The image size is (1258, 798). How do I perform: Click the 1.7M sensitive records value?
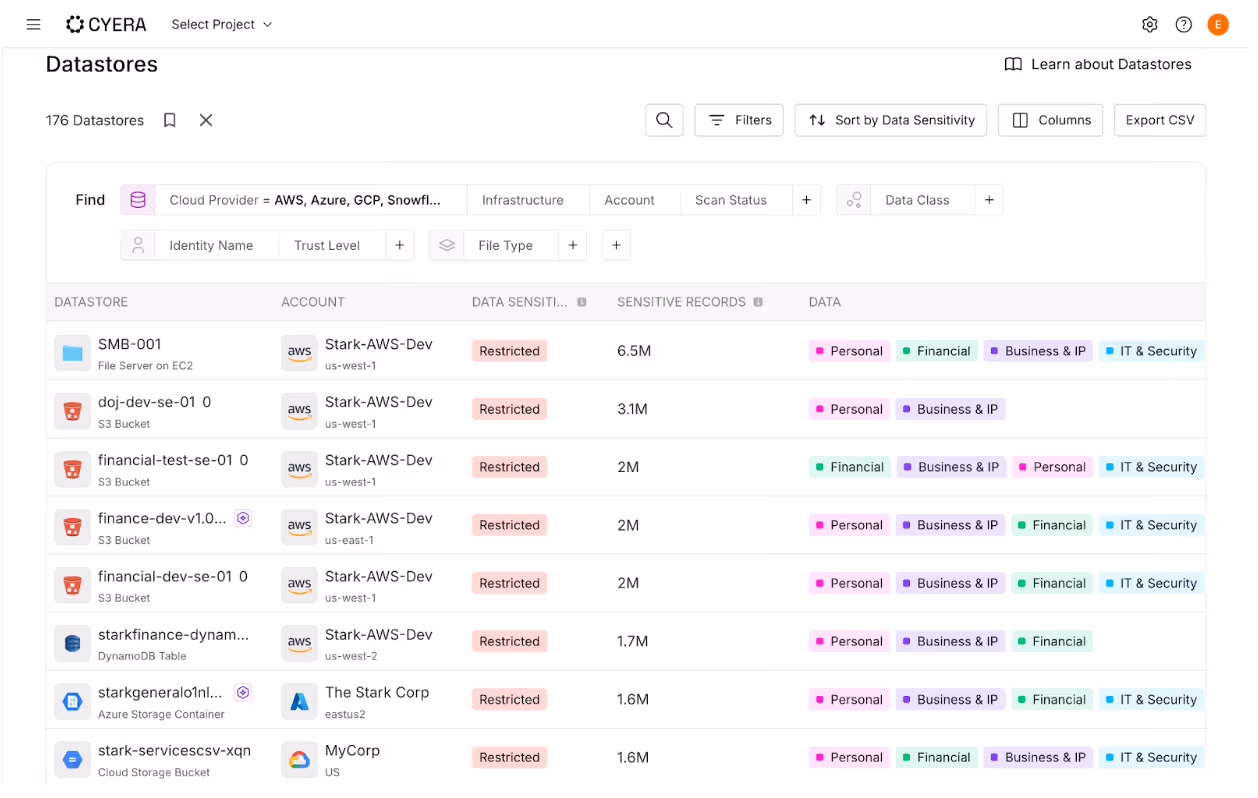point(632,641)
